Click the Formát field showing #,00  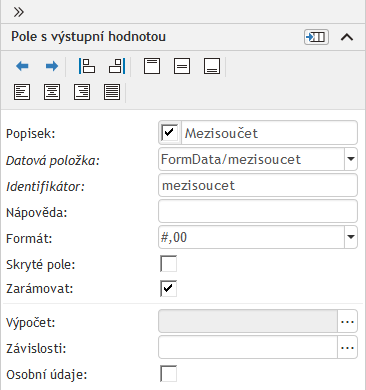tap(251, 237)
